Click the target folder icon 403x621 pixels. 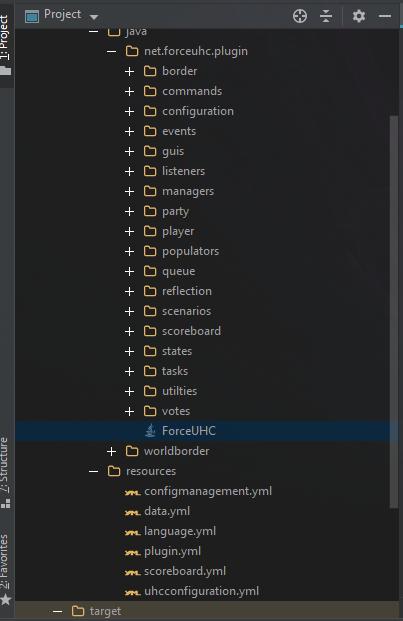click(78, 611)
